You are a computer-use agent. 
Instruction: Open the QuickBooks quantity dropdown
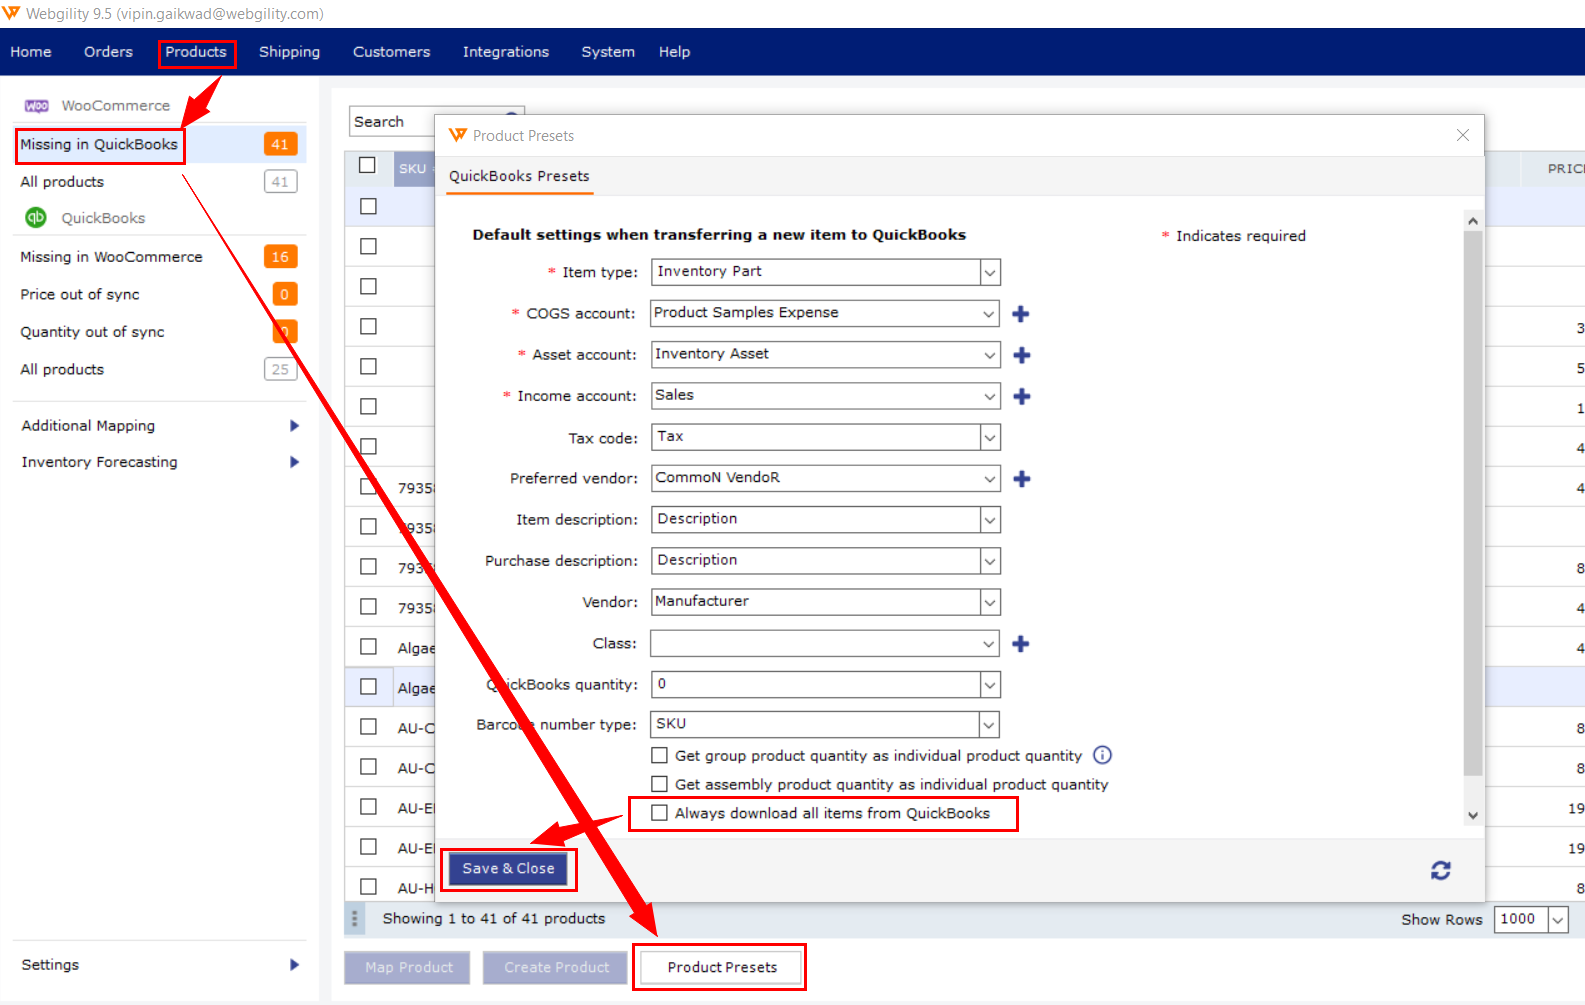coord(989,685)
